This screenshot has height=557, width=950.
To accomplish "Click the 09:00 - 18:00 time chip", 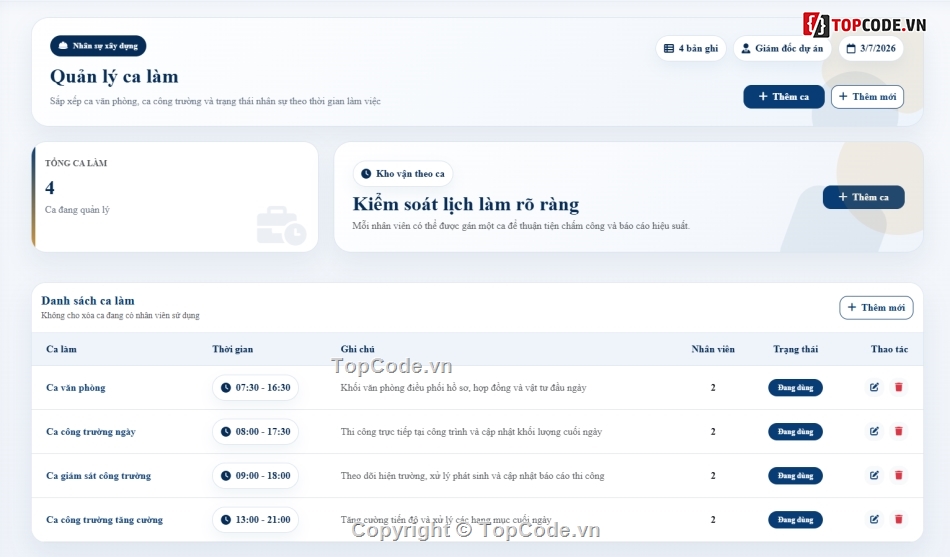I will pos(255,476).
